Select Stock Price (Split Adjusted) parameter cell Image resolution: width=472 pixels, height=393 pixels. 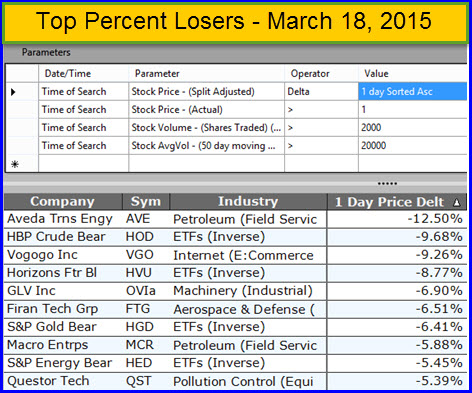click(x=206, y=92)
